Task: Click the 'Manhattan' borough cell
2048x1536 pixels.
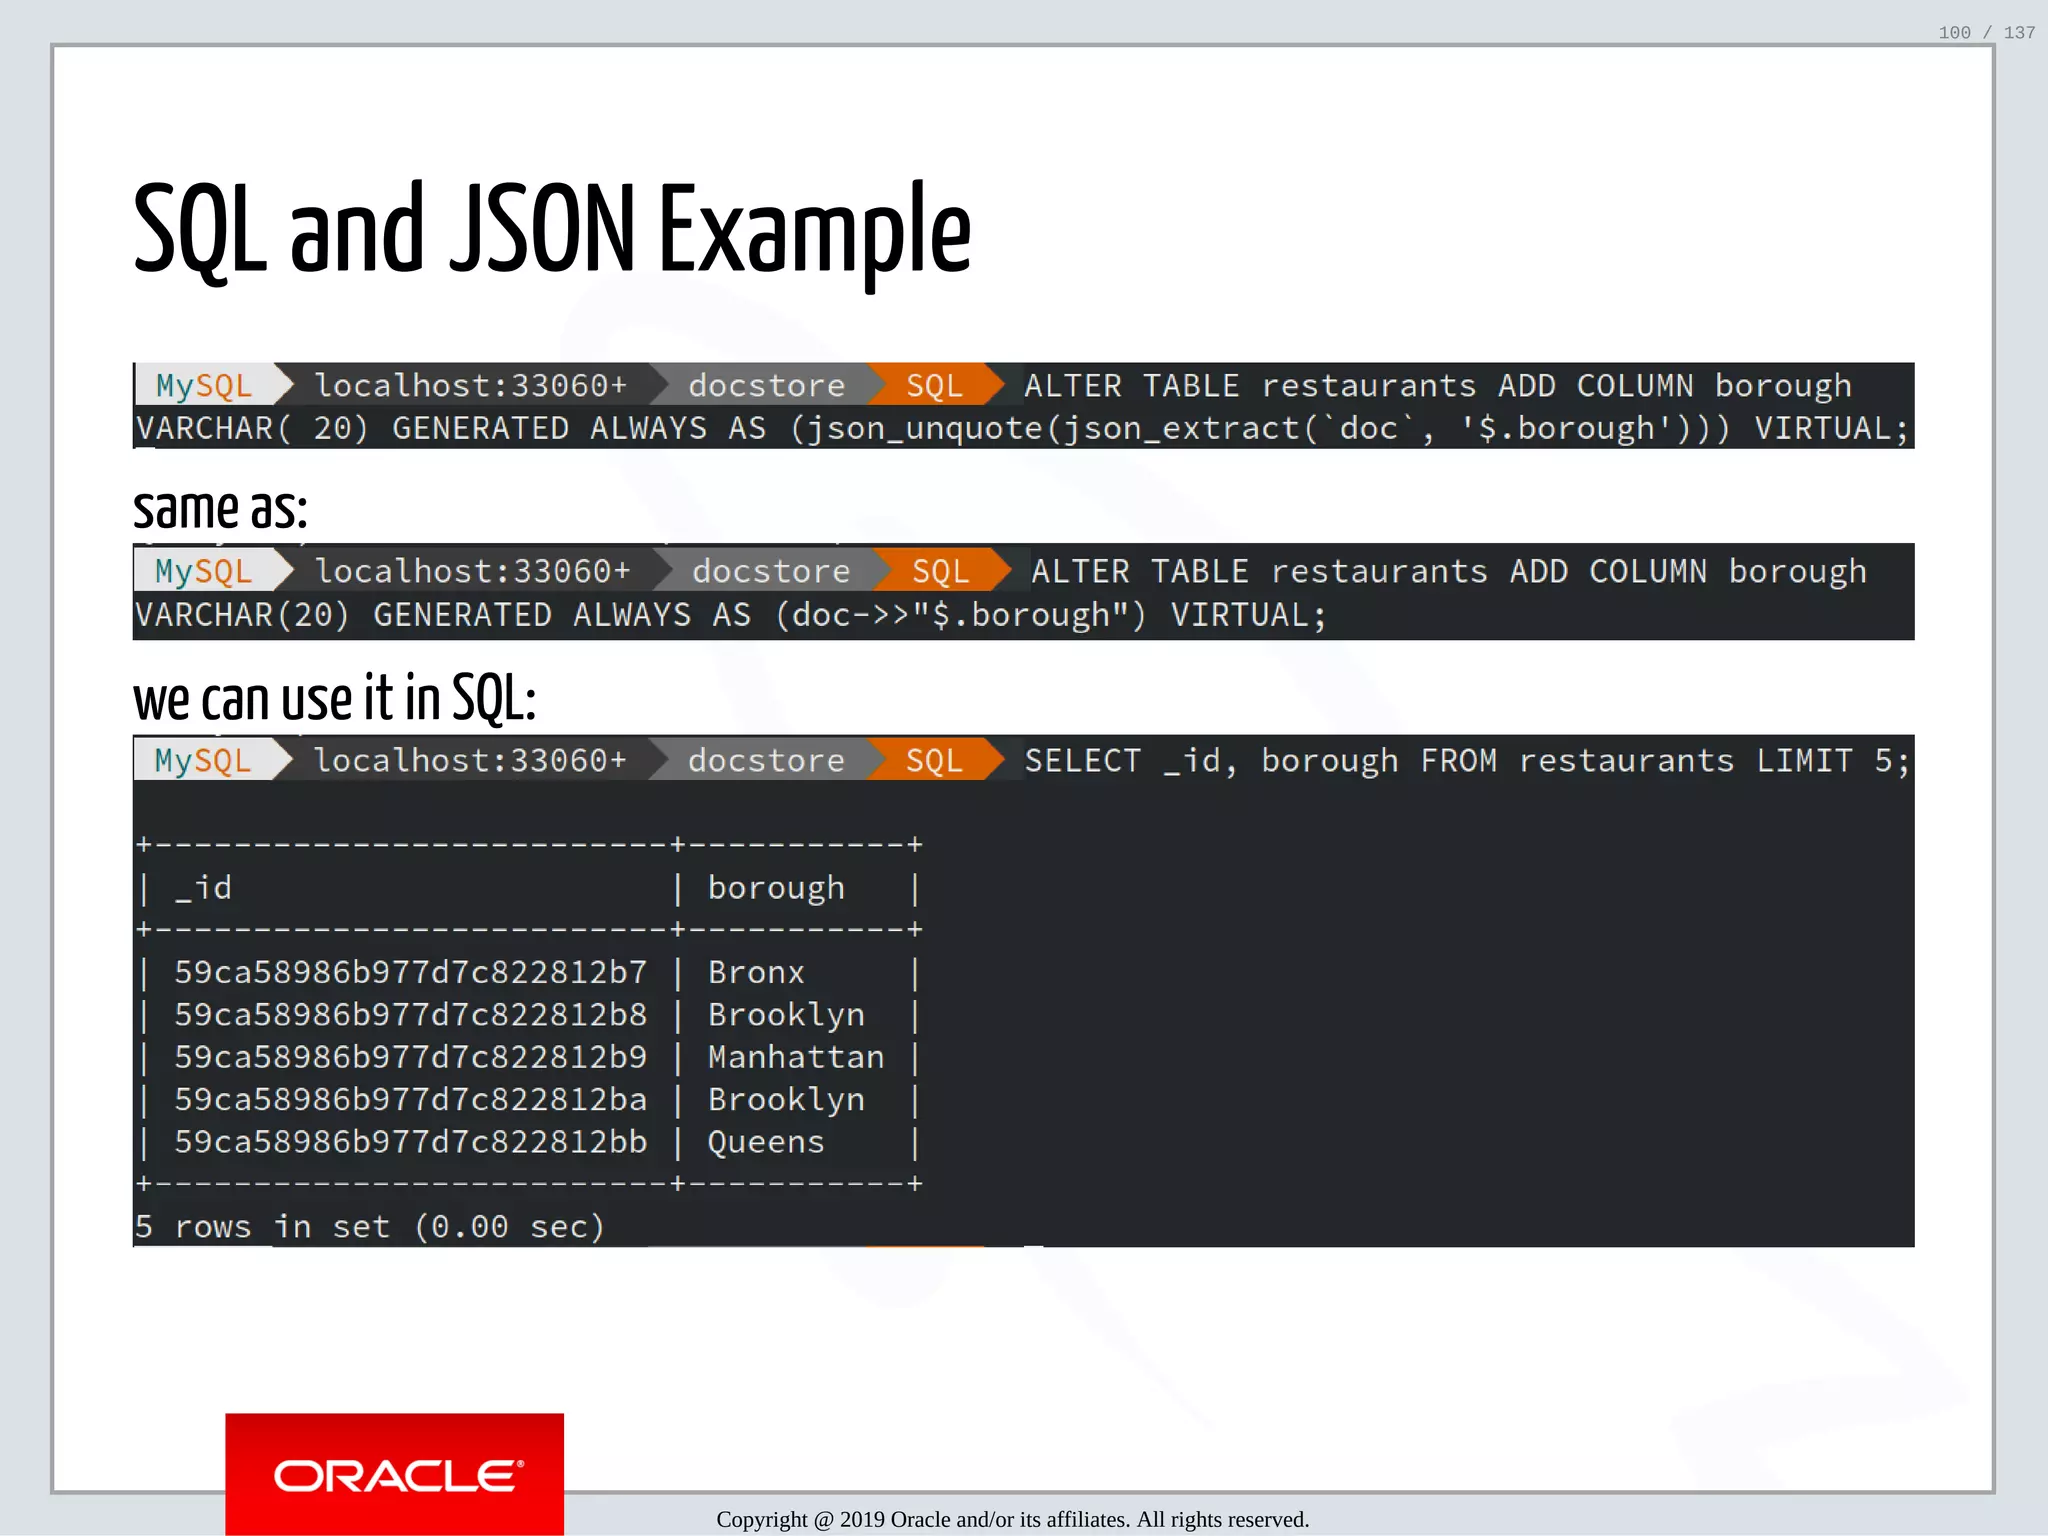Action: tap(796, 1057)
